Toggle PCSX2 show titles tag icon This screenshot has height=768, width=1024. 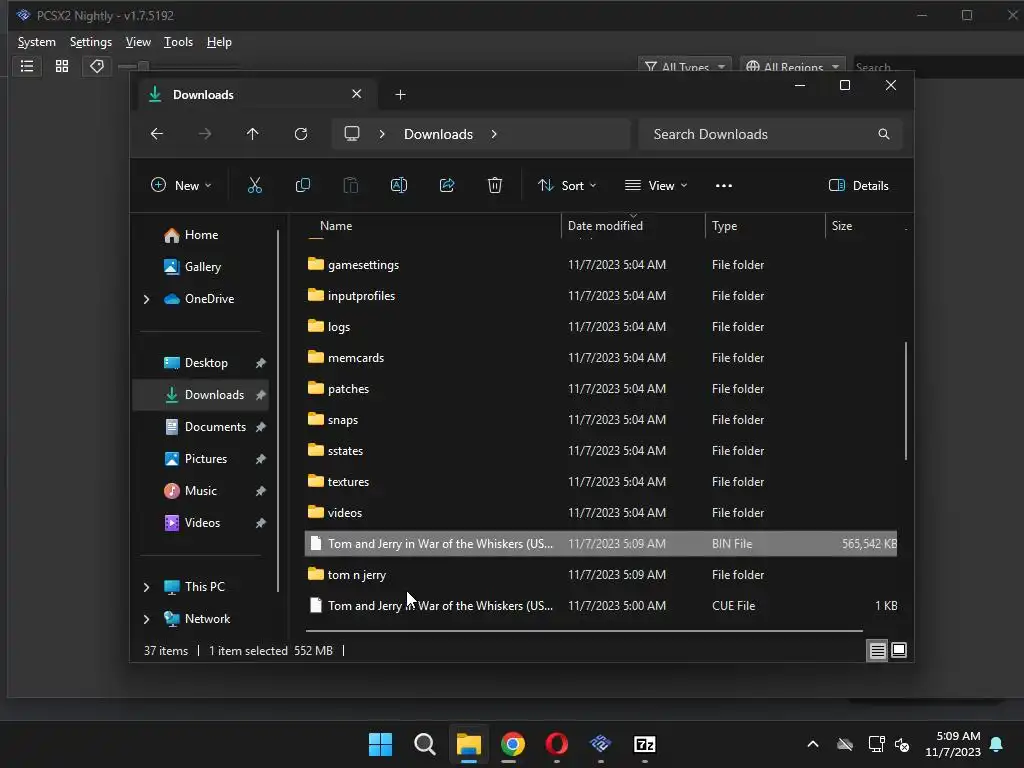(x=97, y=66)
